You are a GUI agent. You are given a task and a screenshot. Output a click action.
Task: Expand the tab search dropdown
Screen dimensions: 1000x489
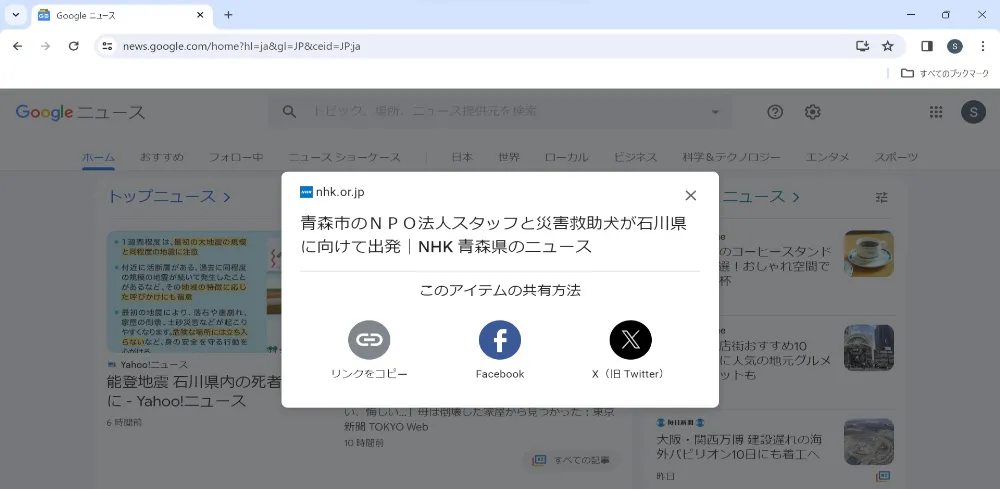[x=15, y=15]
